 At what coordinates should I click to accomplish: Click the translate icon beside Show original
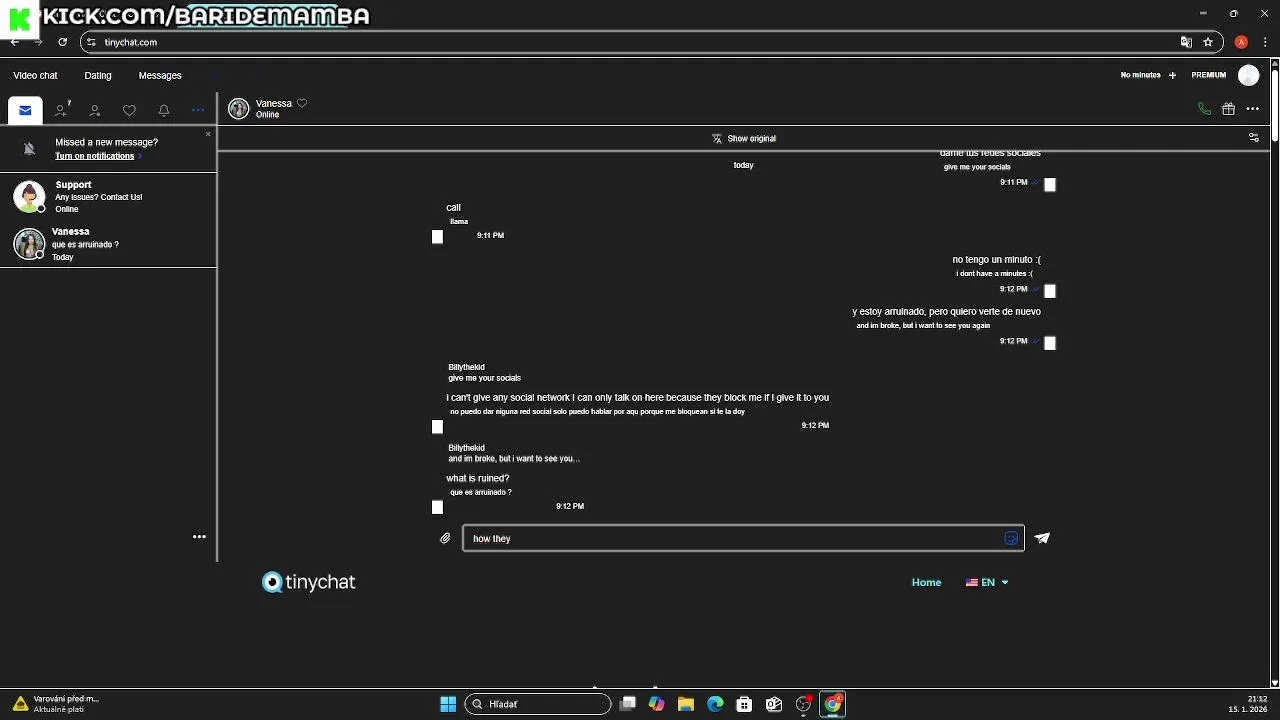(x=717, y=139)
